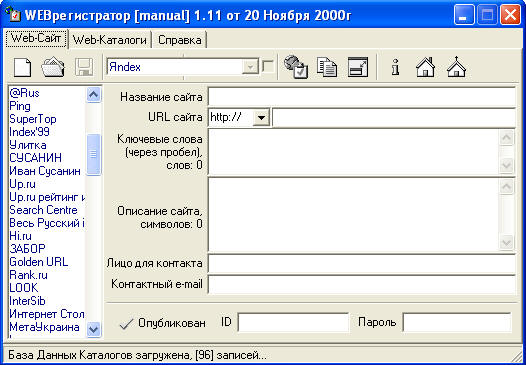Screen dimensions: 526x365
Task: Toggle the checkbox next to Яndex dropdown
Action: 268,66
